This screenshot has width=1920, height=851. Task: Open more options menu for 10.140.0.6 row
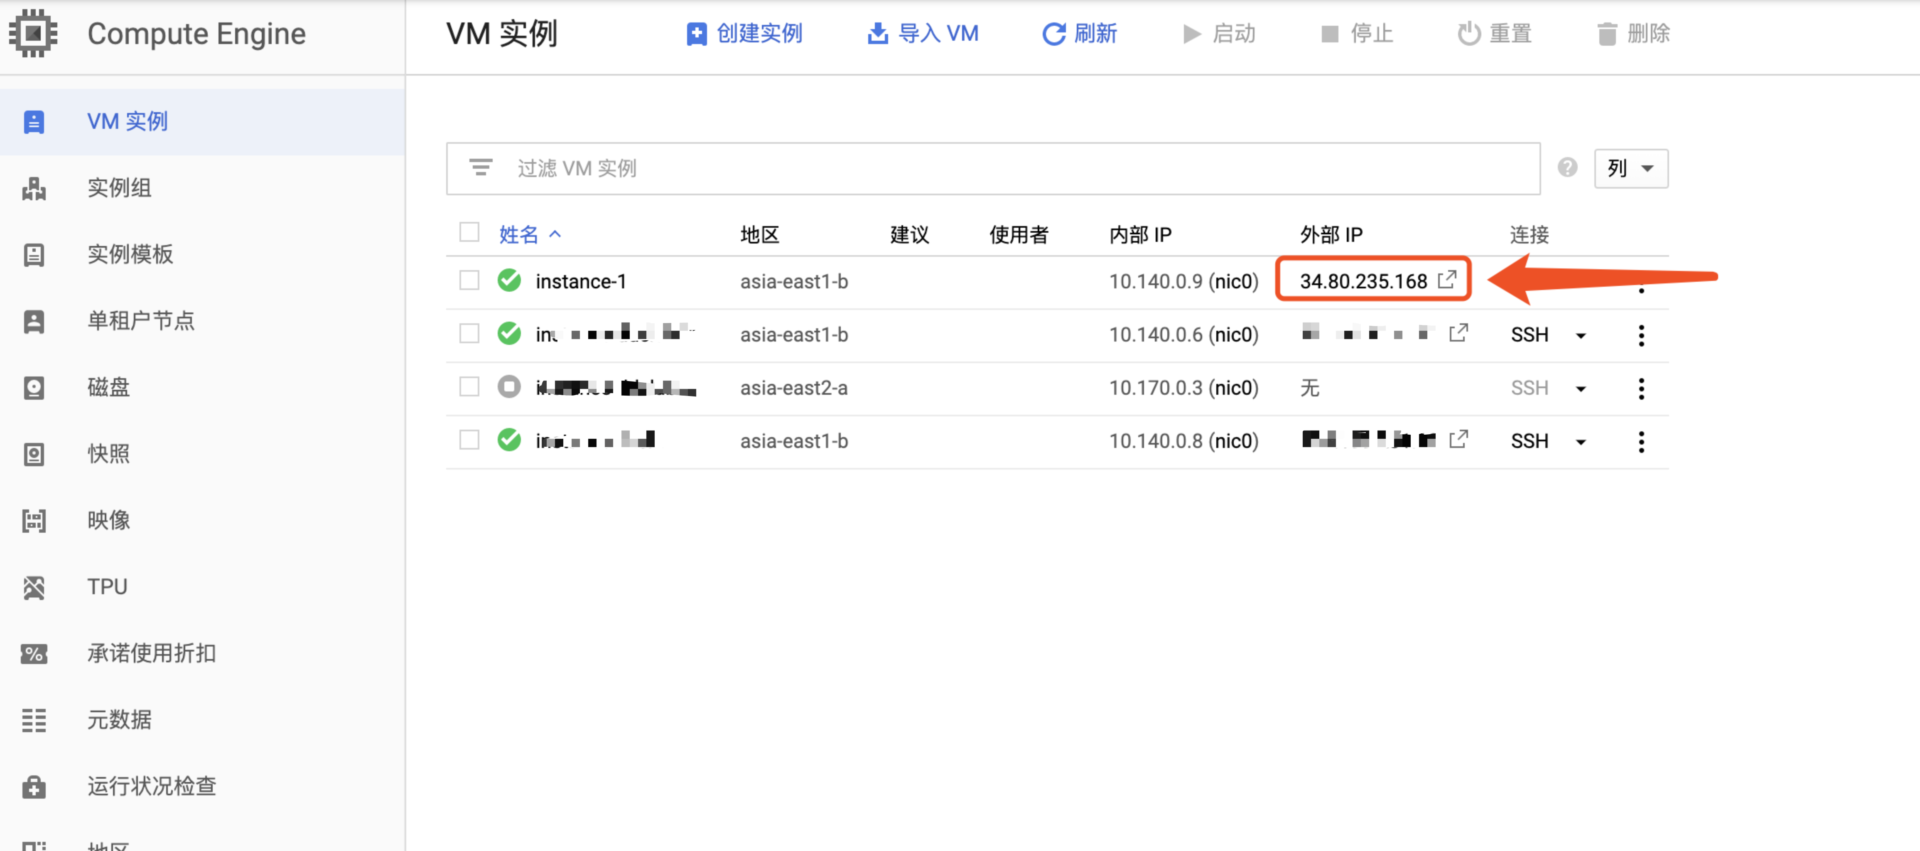click(1641, 336)
